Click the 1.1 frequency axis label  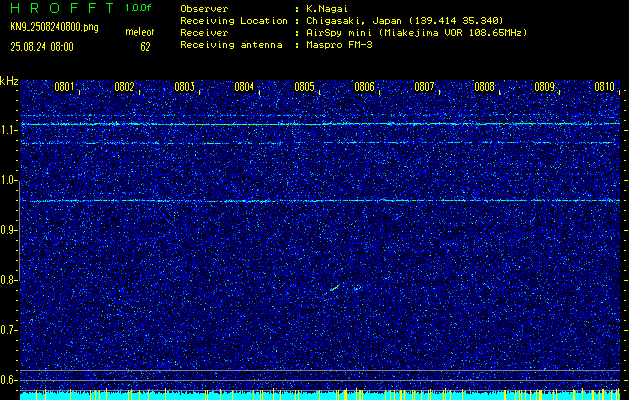[x=7, y=130]
